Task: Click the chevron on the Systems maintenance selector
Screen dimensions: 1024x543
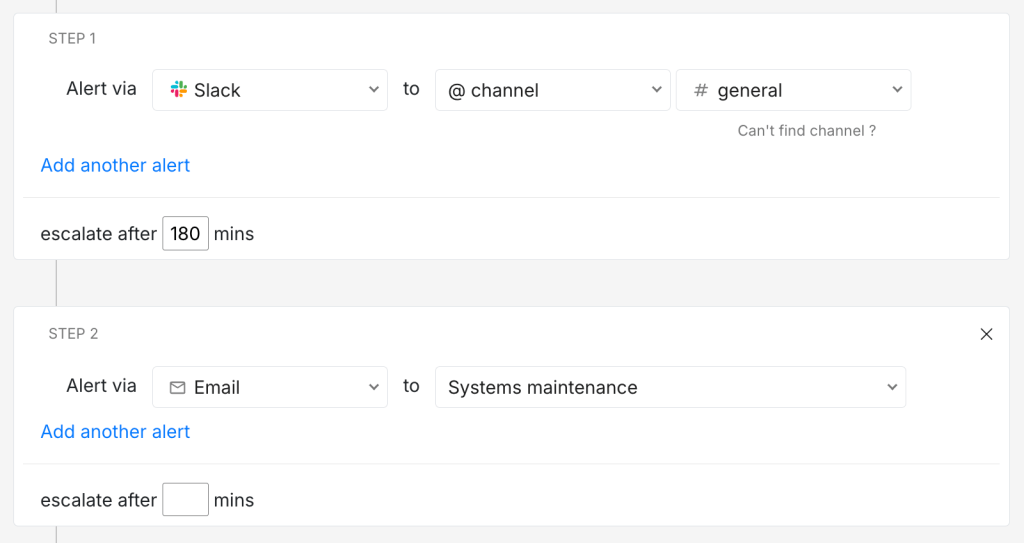Action: pyautogui.click(x=891, y=387)
